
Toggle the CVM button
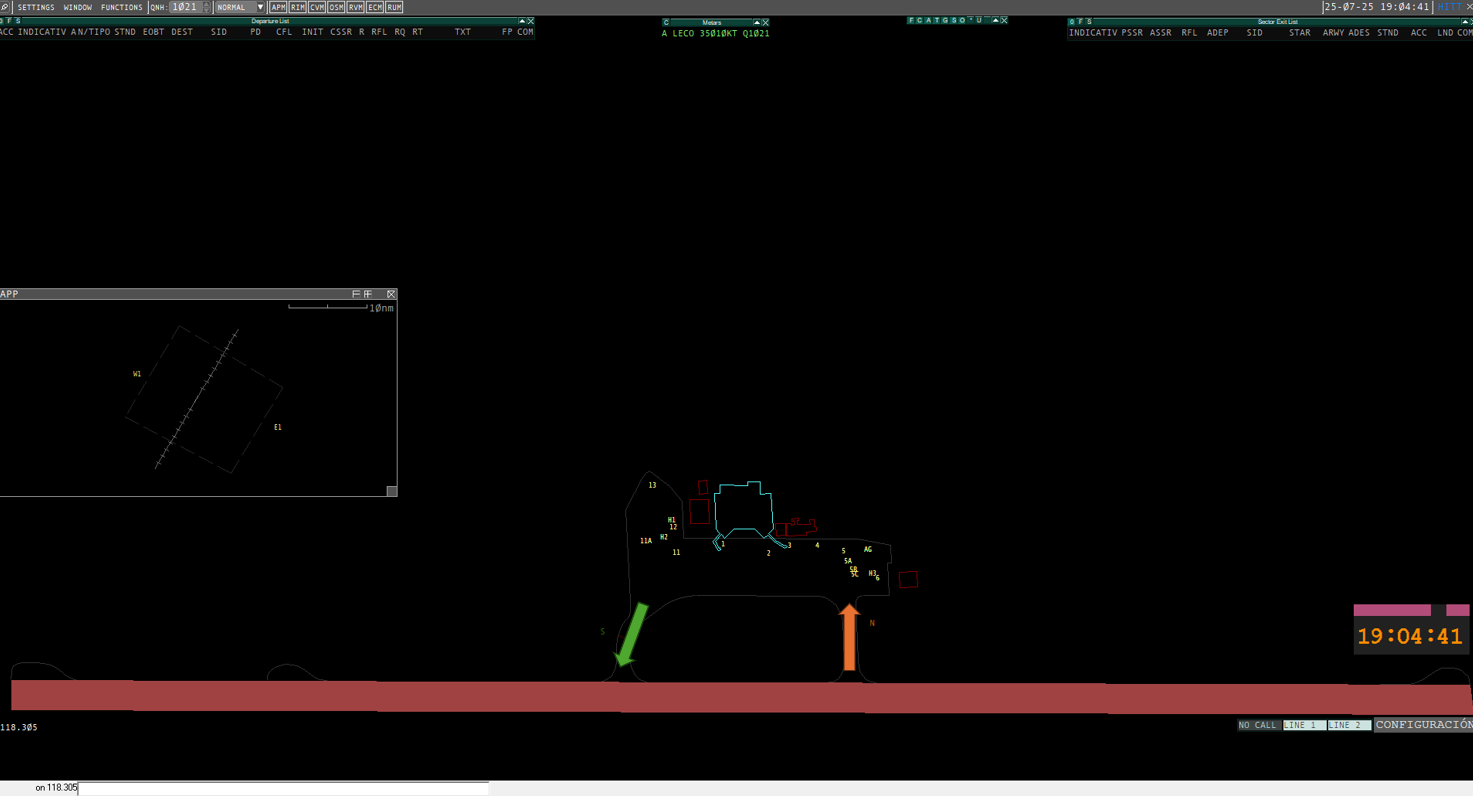coord(317,7)
